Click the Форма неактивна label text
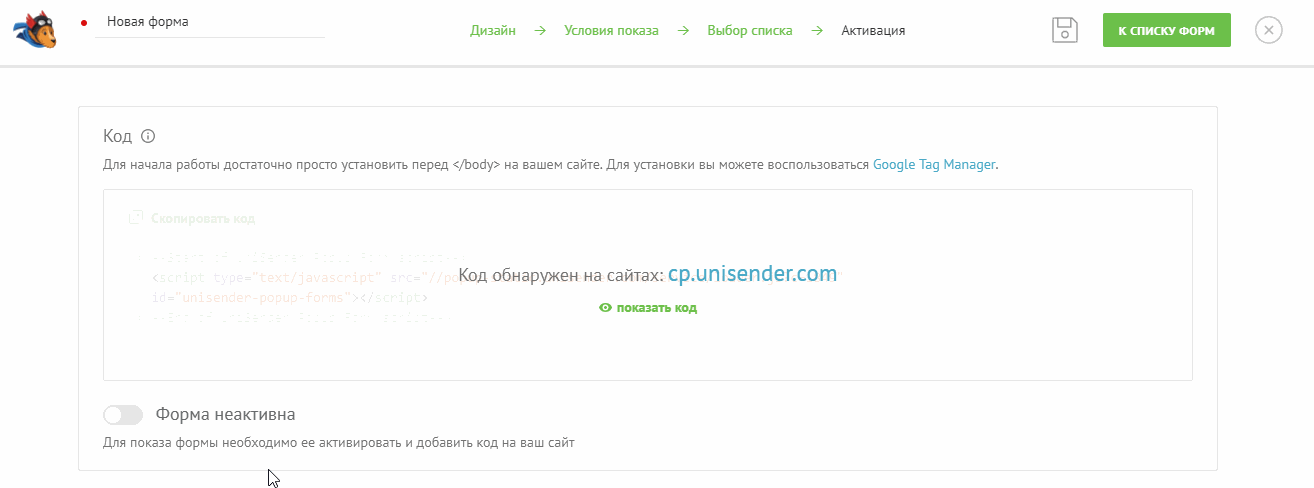 (x=226, y=414)
